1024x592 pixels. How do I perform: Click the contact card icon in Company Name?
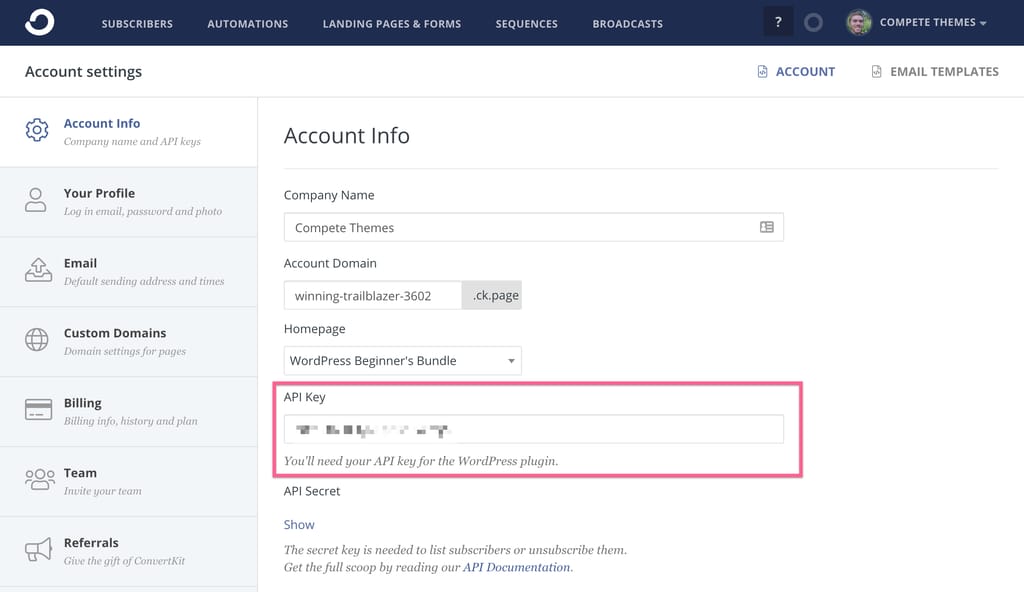click(767, 227)
